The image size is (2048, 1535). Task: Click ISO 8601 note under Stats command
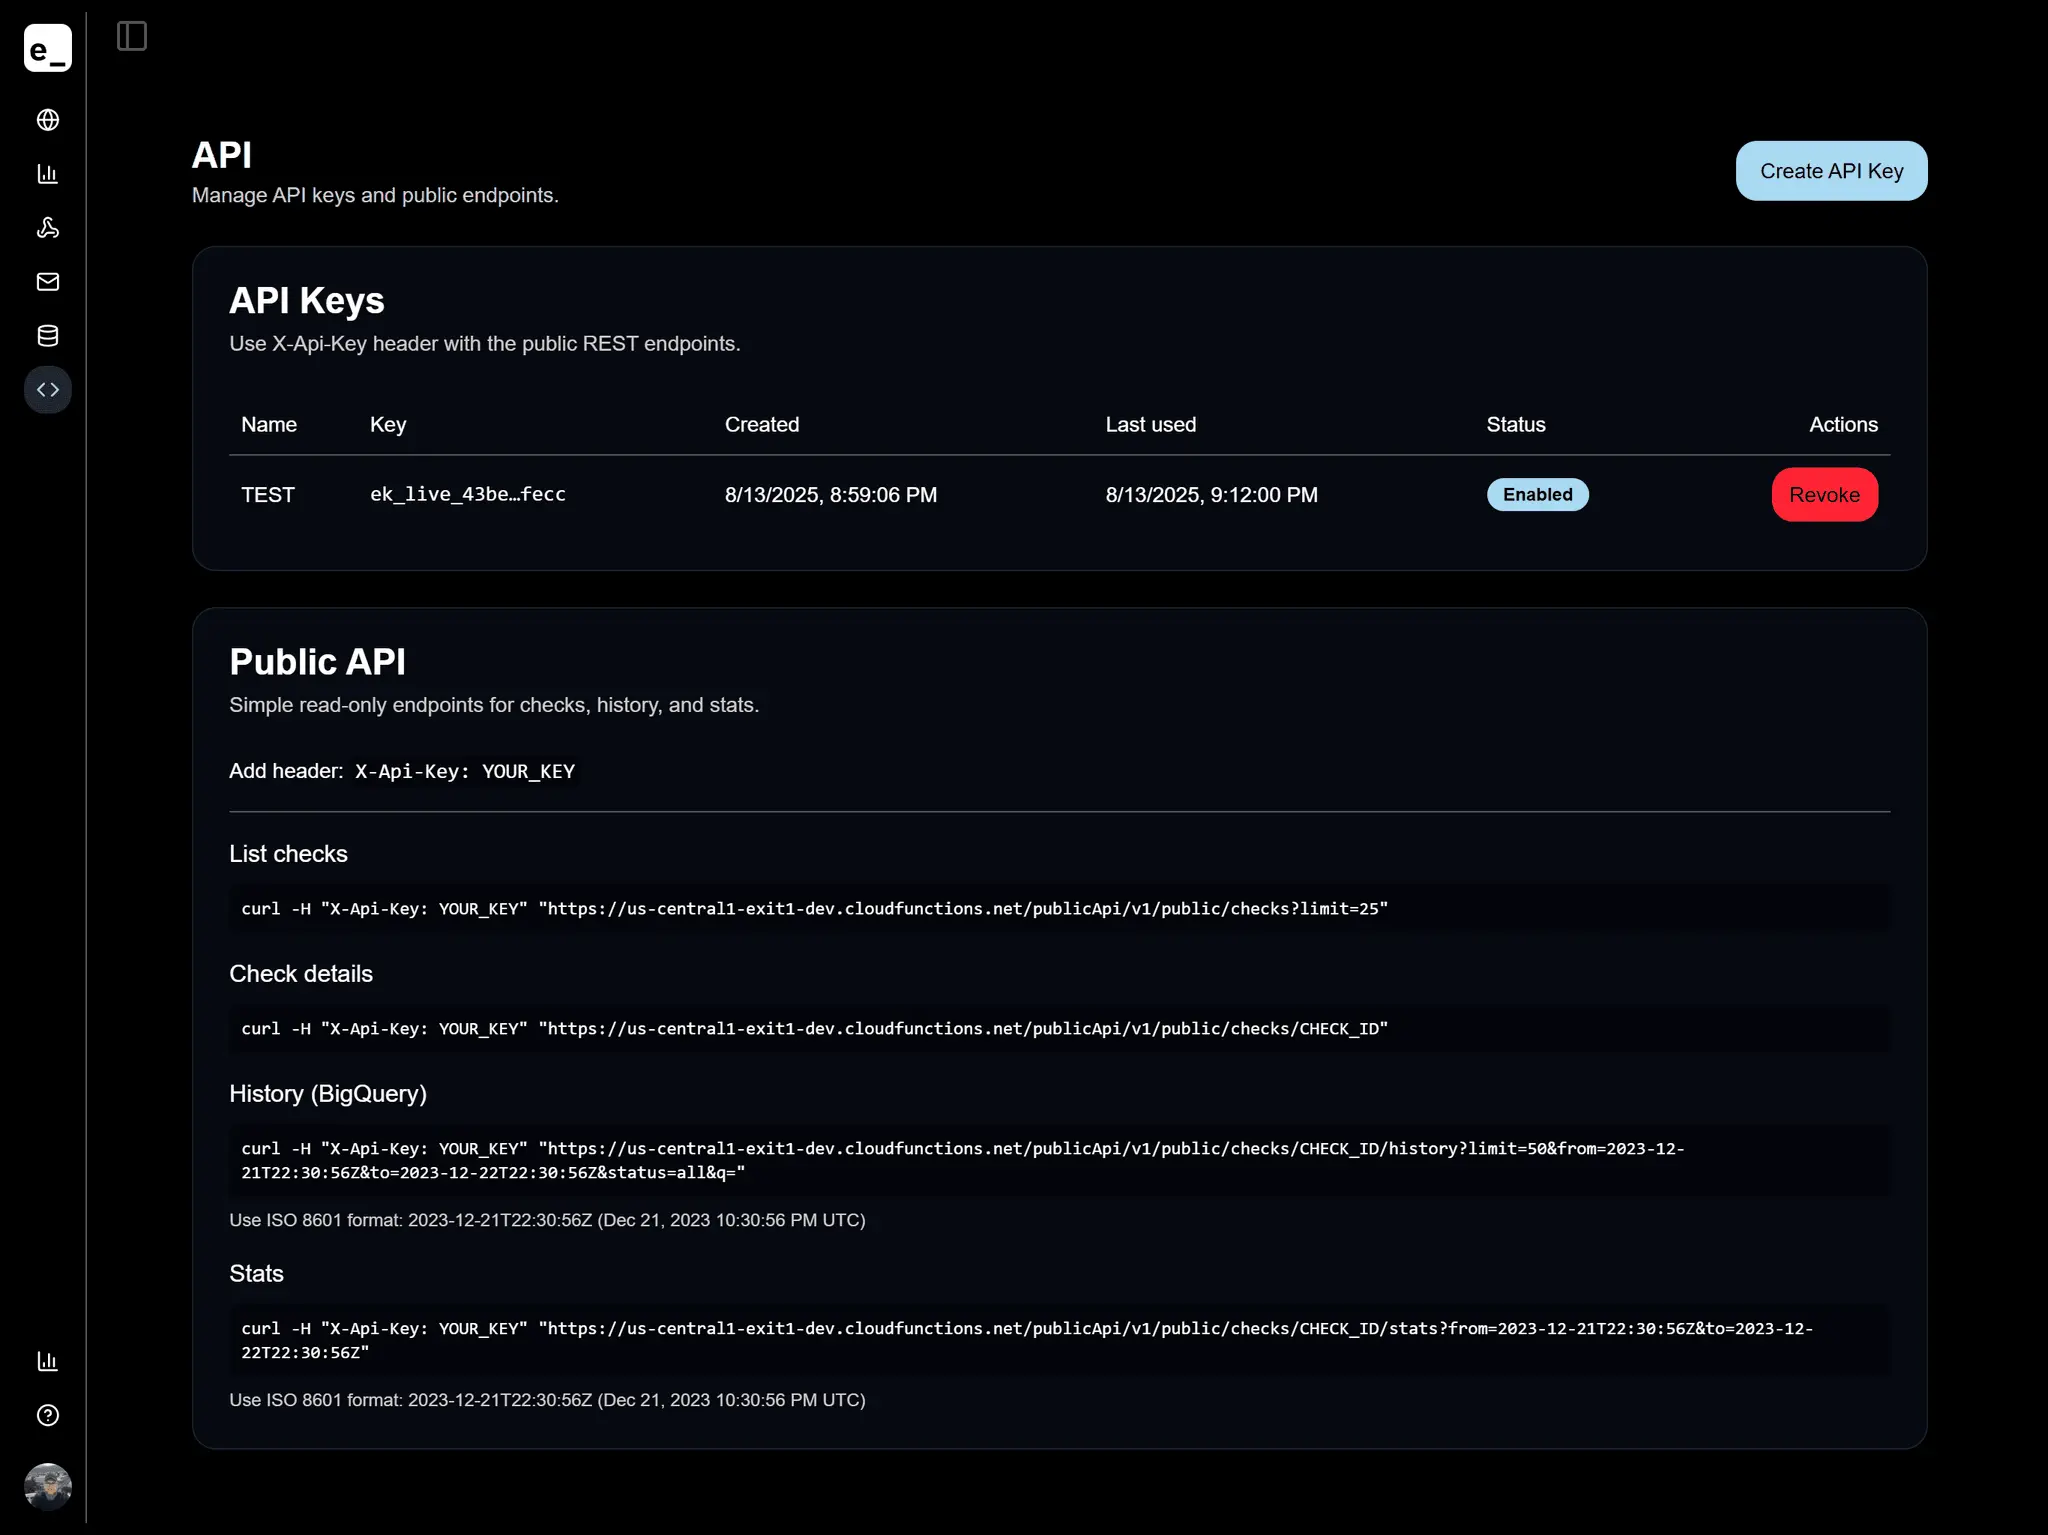click(547, 1400)
